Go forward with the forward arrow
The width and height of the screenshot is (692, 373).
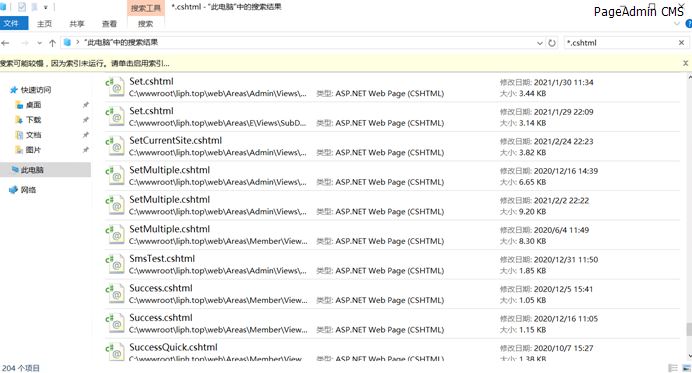tap(25, 43)
